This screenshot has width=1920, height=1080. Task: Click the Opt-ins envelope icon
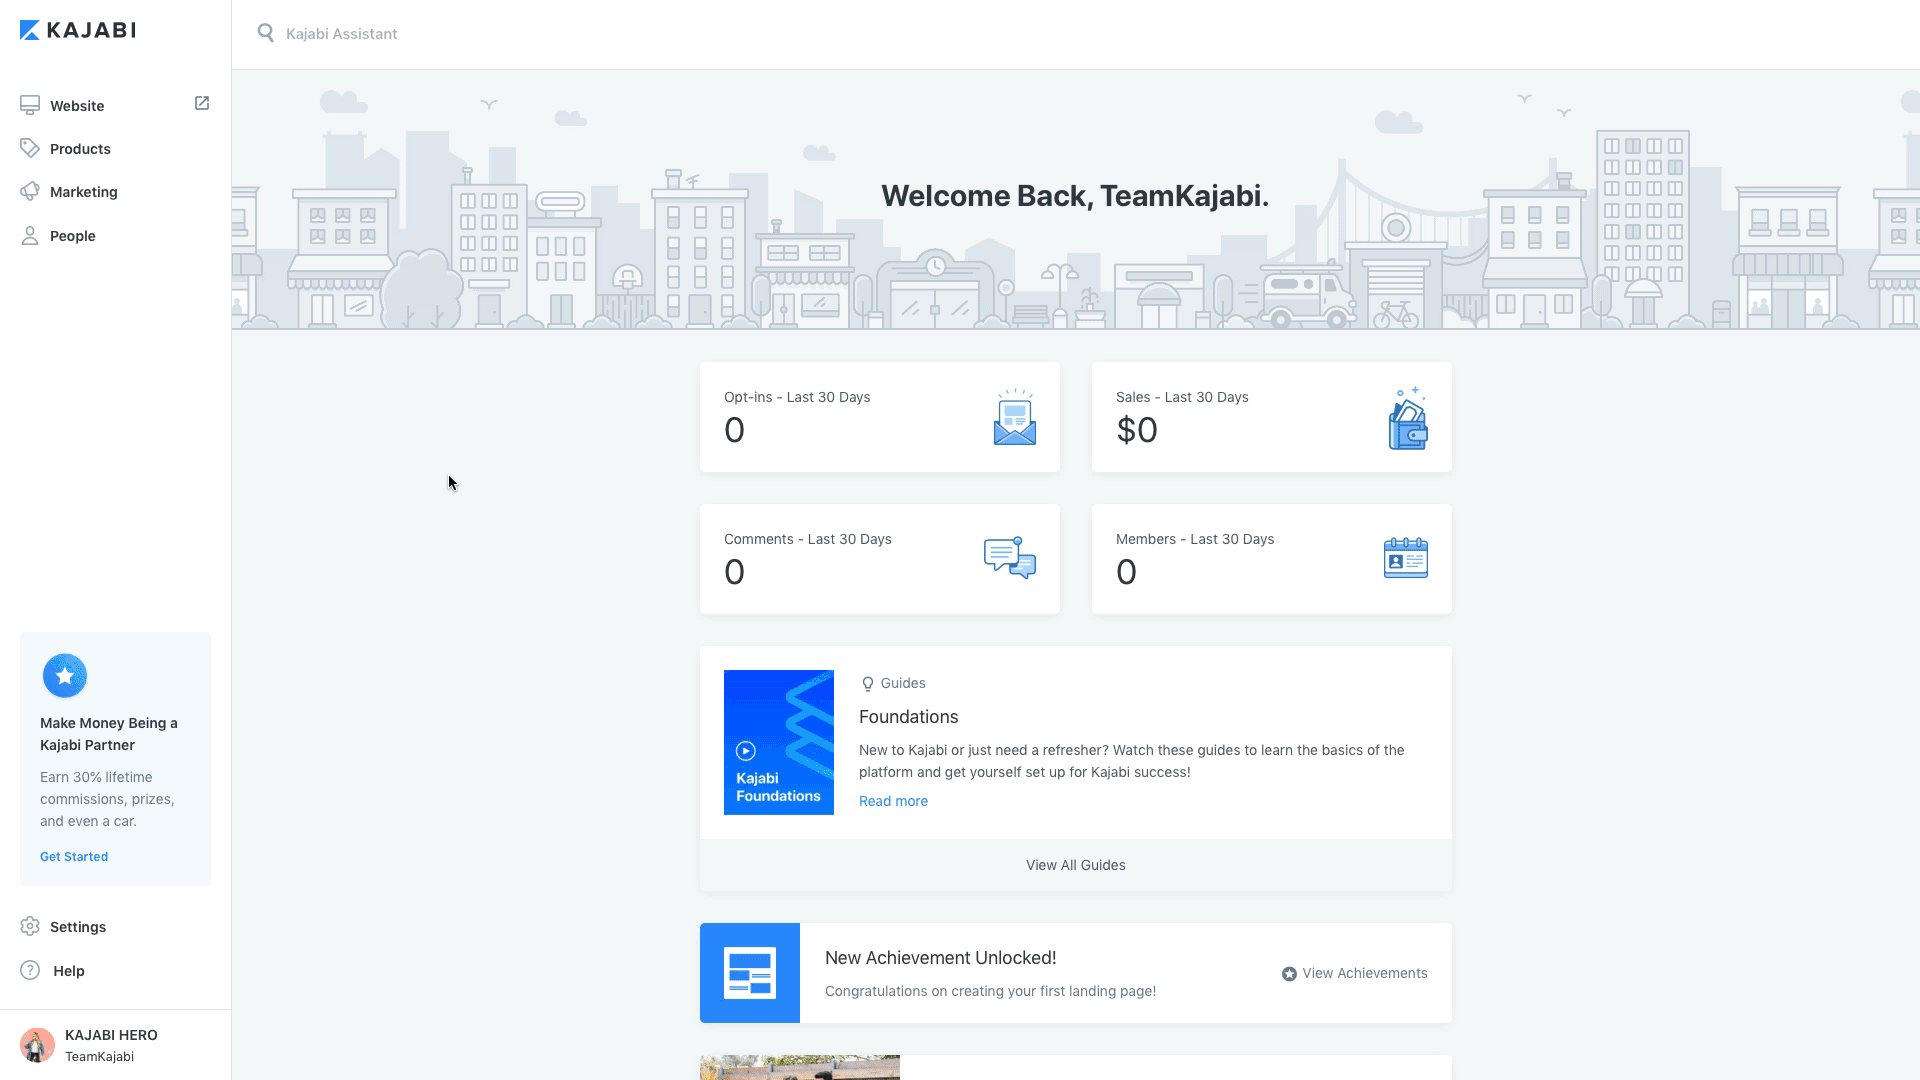pos(1014,417)
